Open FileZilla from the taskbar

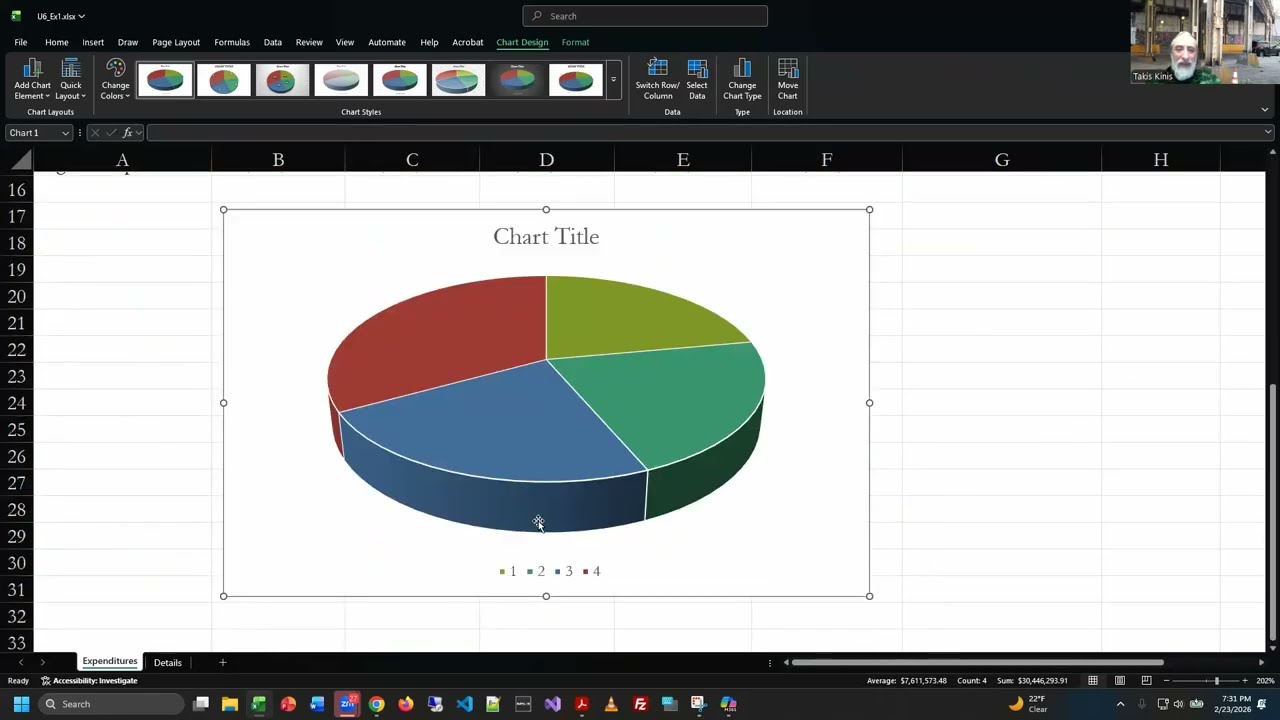640,704
